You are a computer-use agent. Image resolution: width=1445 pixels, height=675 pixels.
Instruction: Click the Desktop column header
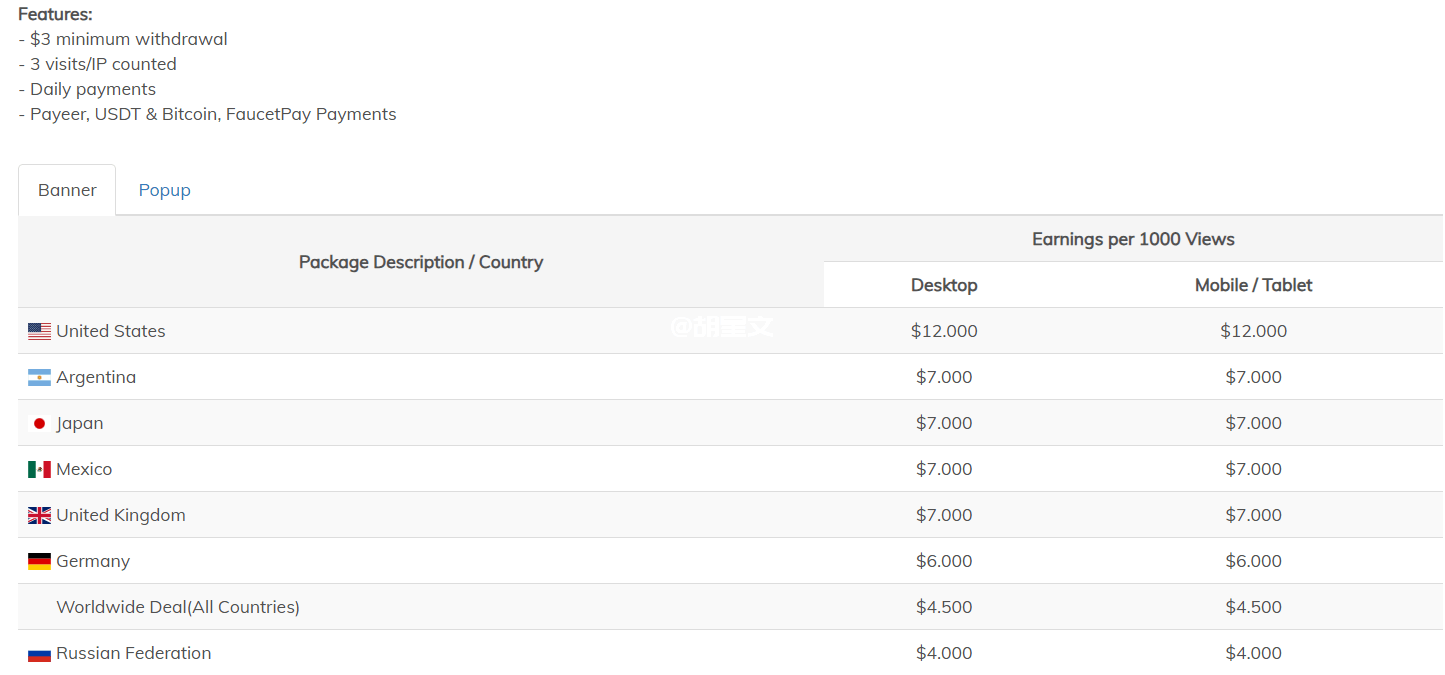[x=944, y=285]
